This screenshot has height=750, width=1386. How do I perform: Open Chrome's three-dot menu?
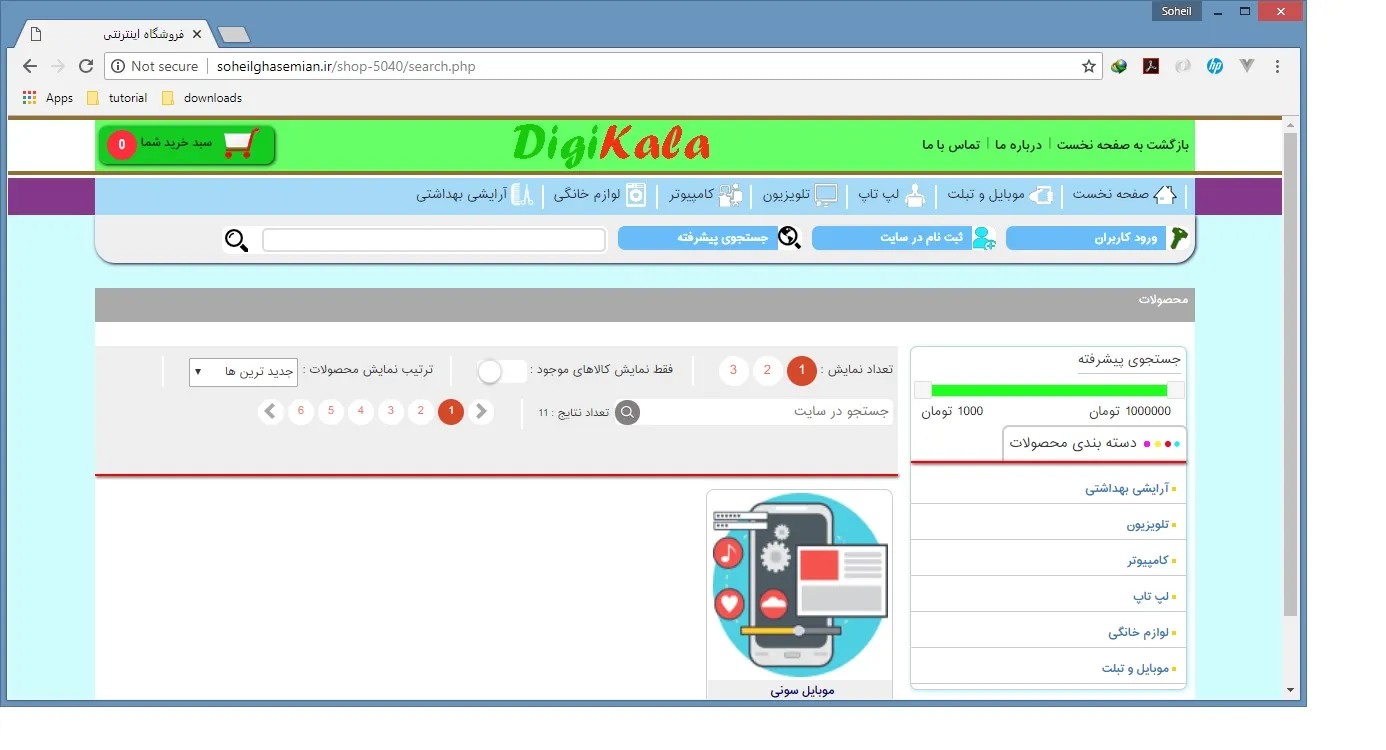[x=1277, y=67]
